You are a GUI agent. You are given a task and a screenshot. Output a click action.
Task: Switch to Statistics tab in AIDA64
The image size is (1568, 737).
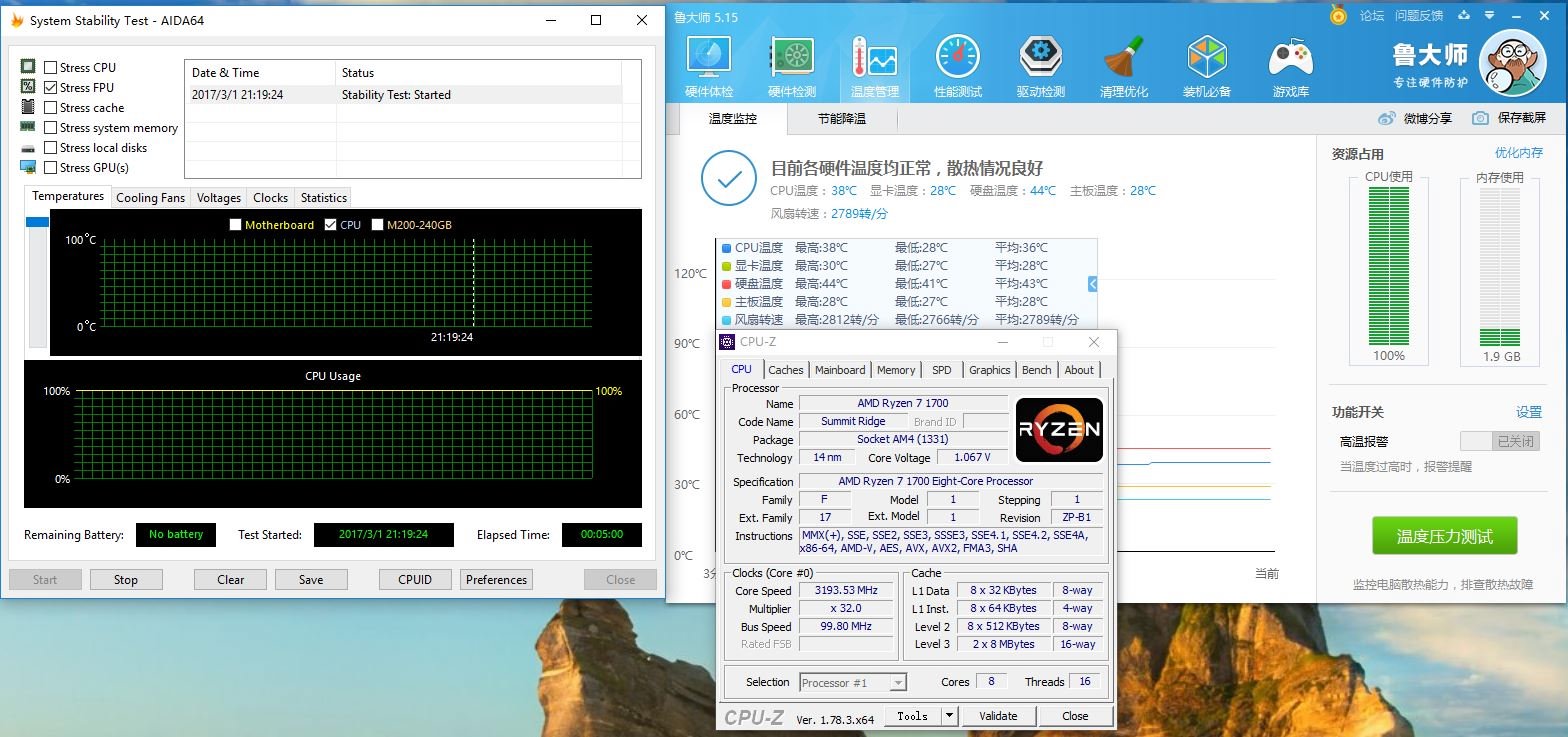click(x=324, y=198)
